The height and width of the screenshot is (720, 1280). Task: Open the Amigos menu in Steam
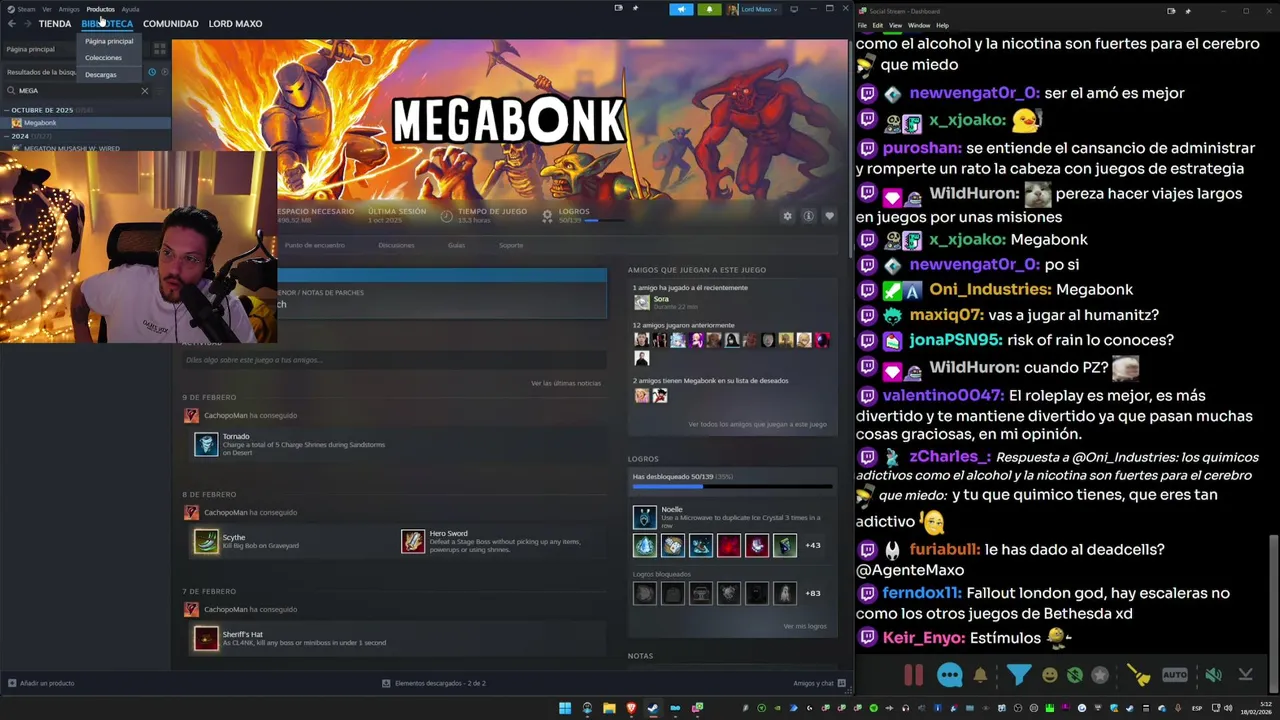coord(69,9)
